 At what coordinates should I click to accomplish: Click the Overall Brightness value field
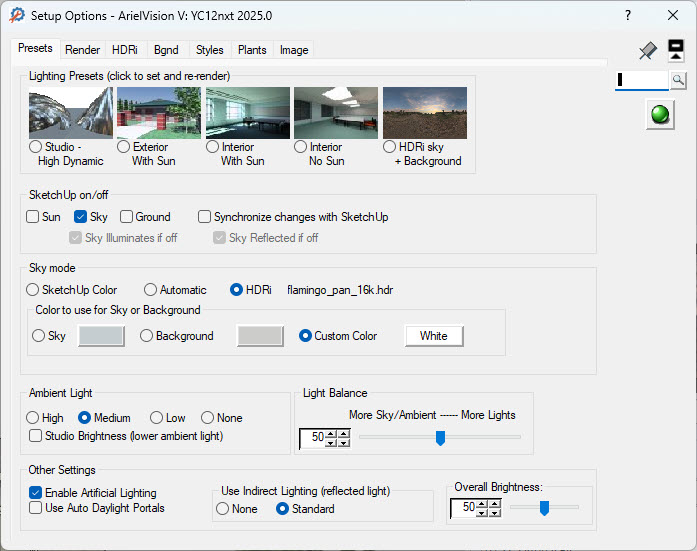pyautogui.click(x=464, y=507)
